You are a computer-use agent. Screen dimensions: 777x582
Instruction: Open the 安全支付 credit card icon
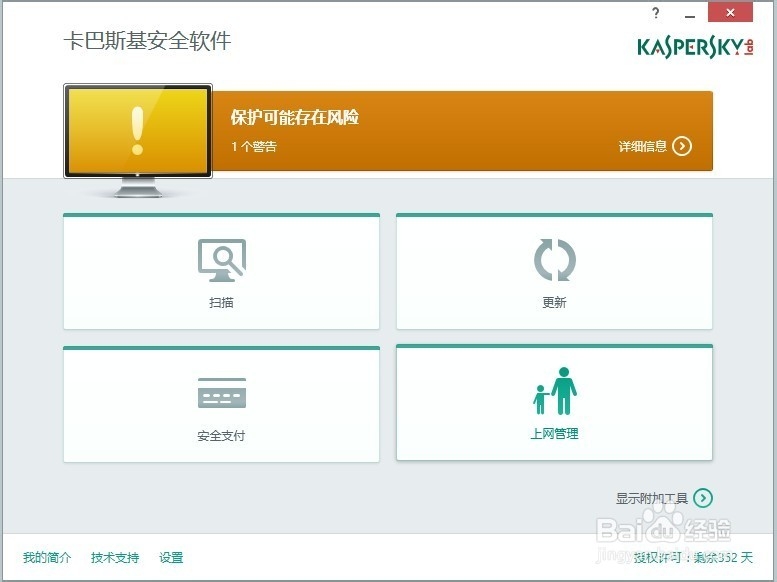click(222, 393)
